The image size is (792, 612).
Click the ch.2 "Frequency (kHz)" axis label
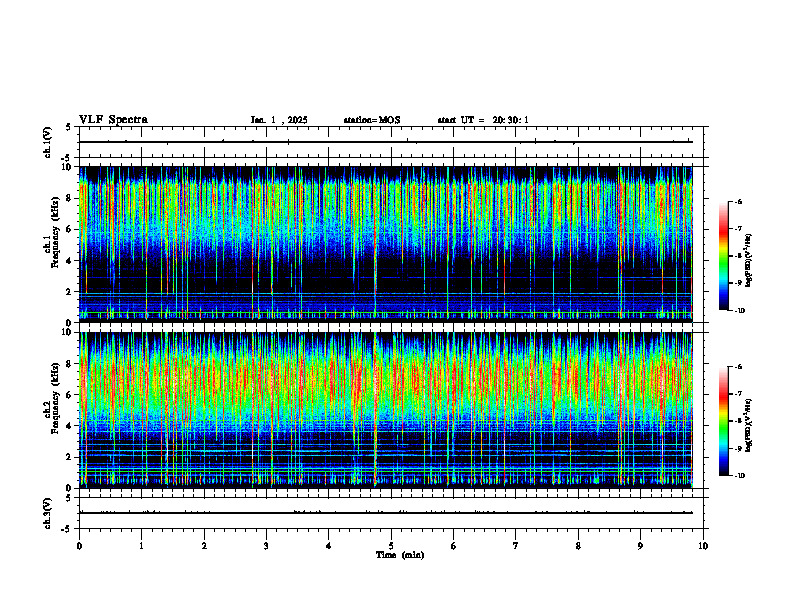55,396
